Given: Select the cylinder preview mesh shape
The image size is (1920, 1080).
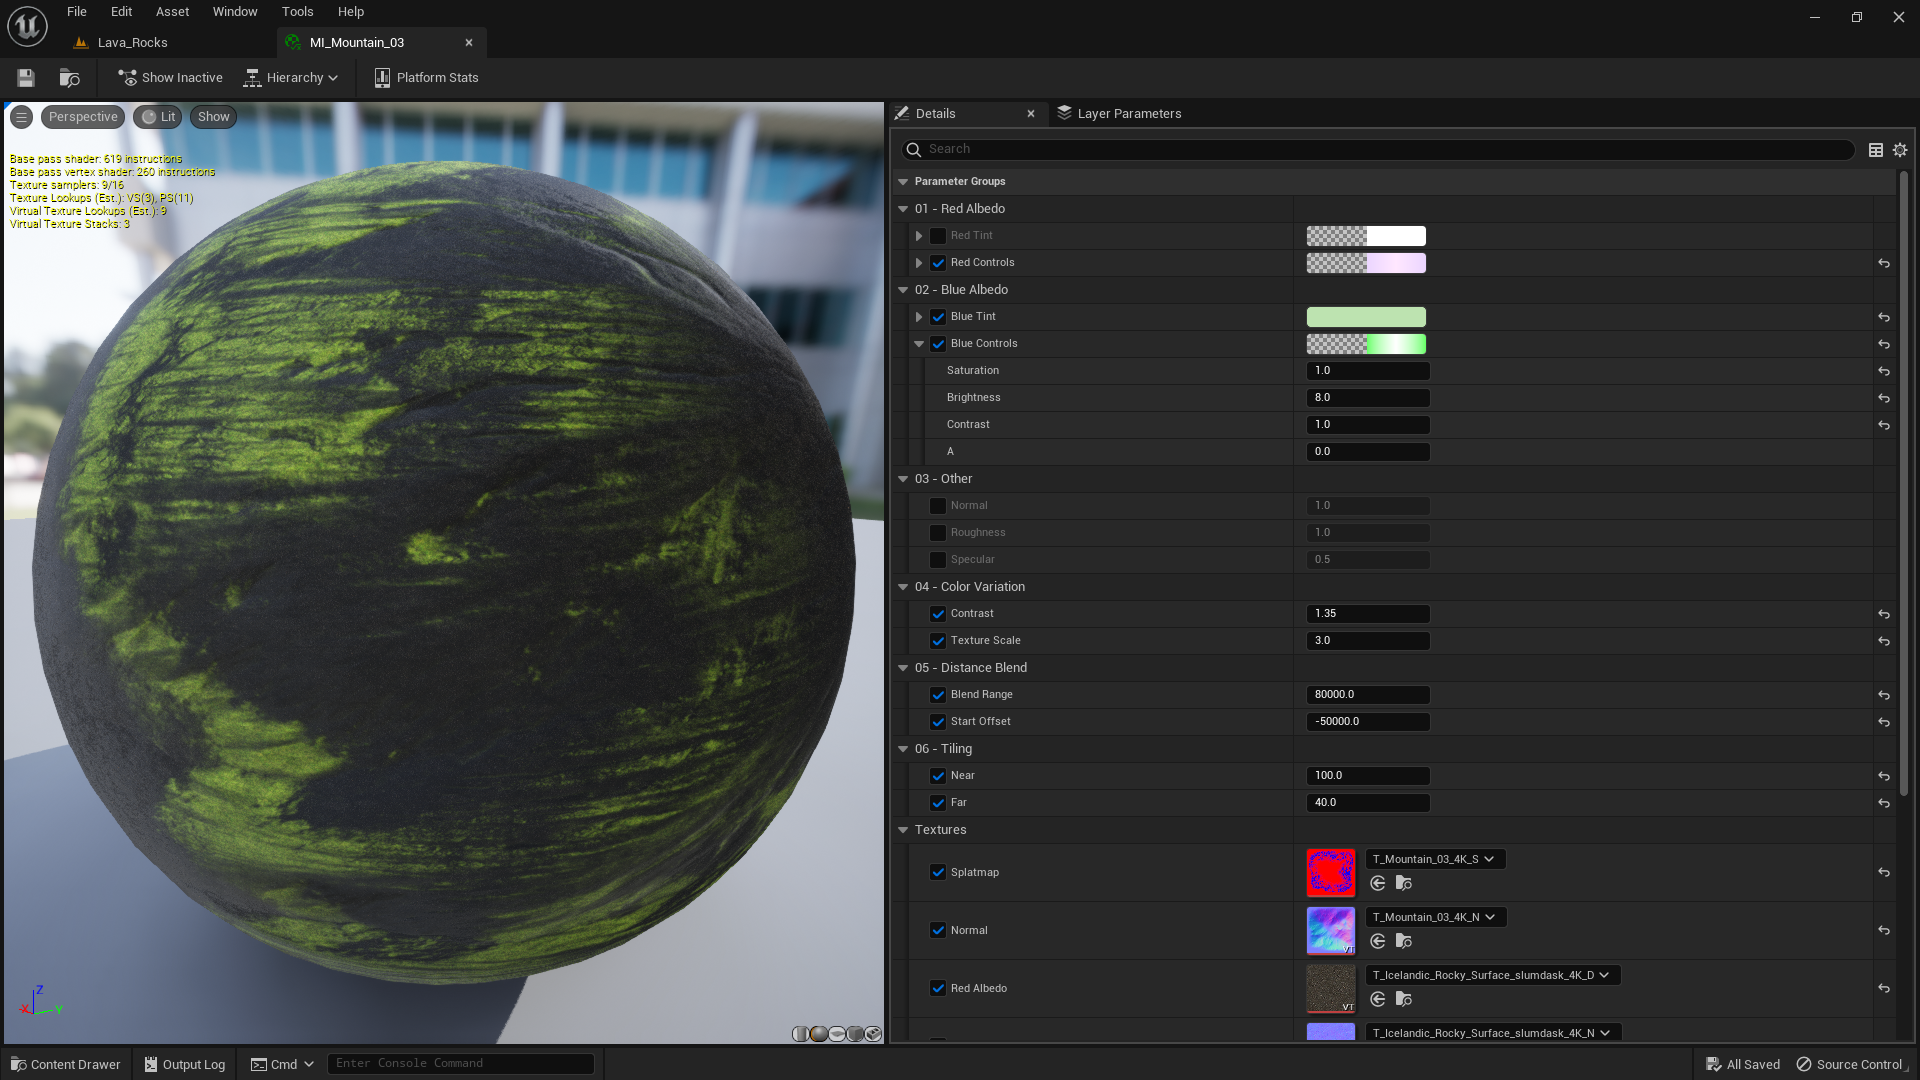Looking at the screenshot, I should (x=799, y=1034).
